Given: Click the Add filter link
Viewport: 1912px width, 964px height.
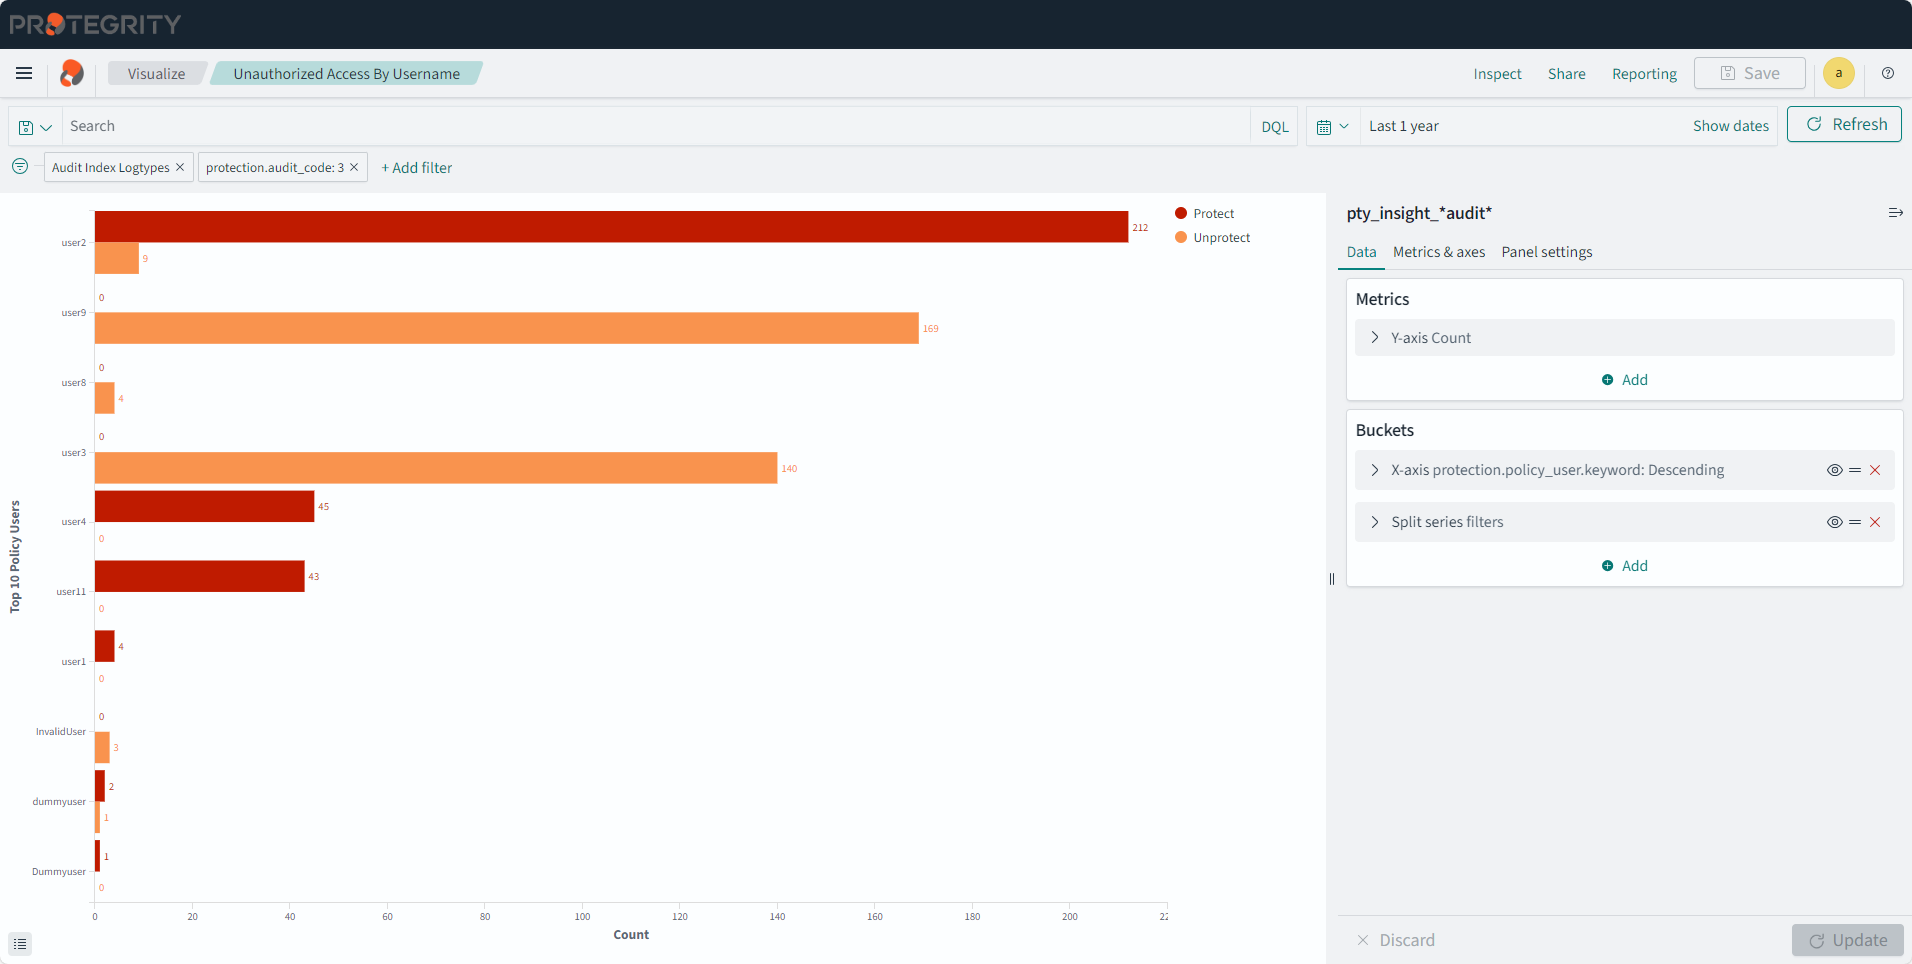Looking at the screenshot, I should (416, 168).
